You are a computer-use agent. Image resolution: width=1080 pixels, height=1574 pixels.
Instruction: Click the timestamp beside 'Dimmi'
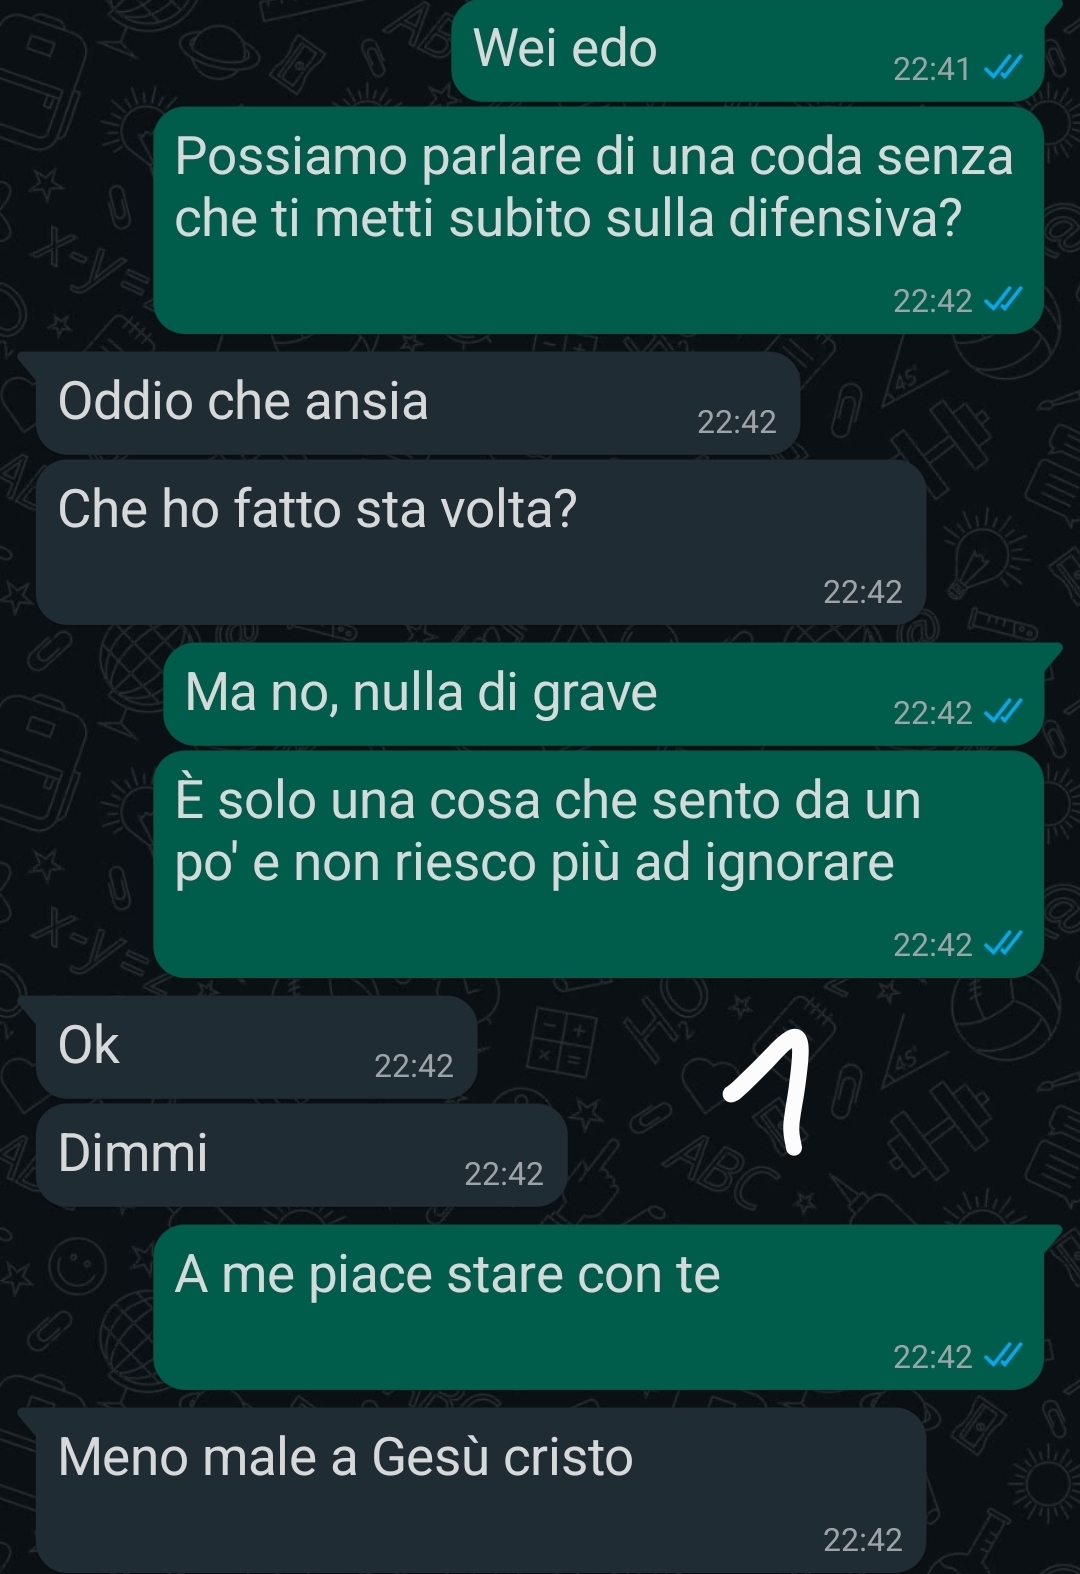coord(504,1174)
